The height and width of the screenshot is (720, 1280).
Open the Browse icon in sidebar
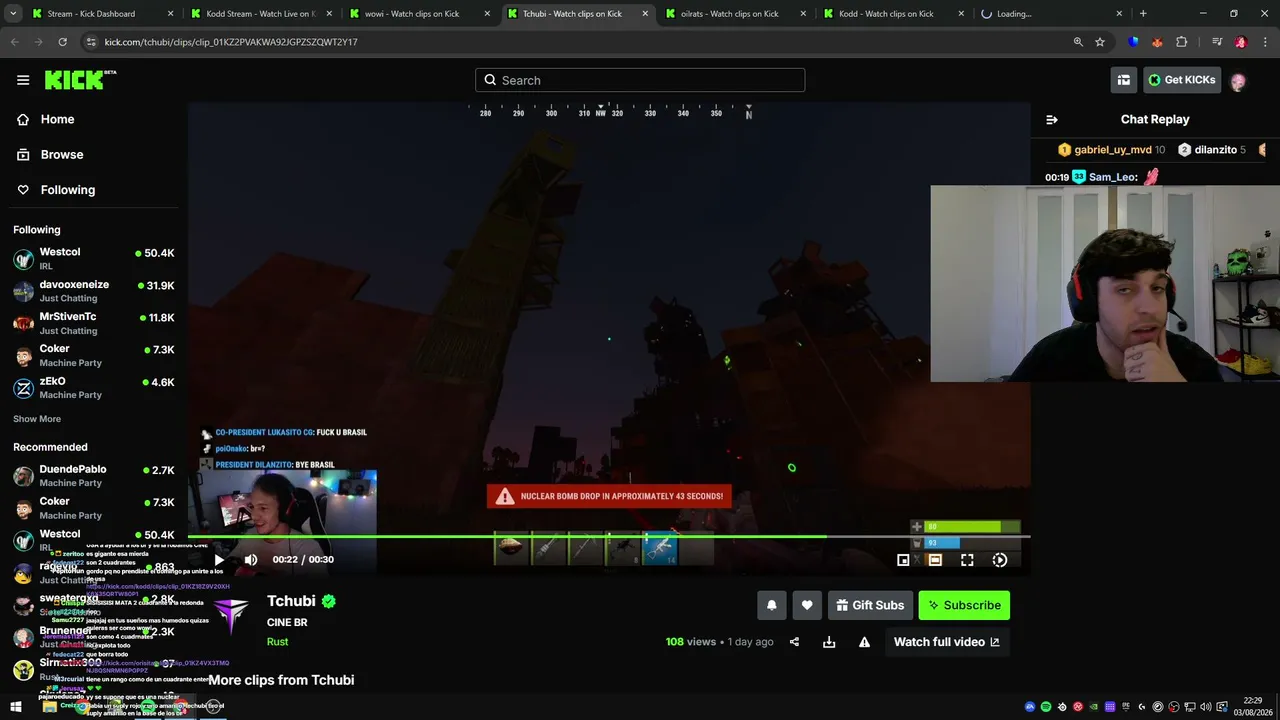23,154
